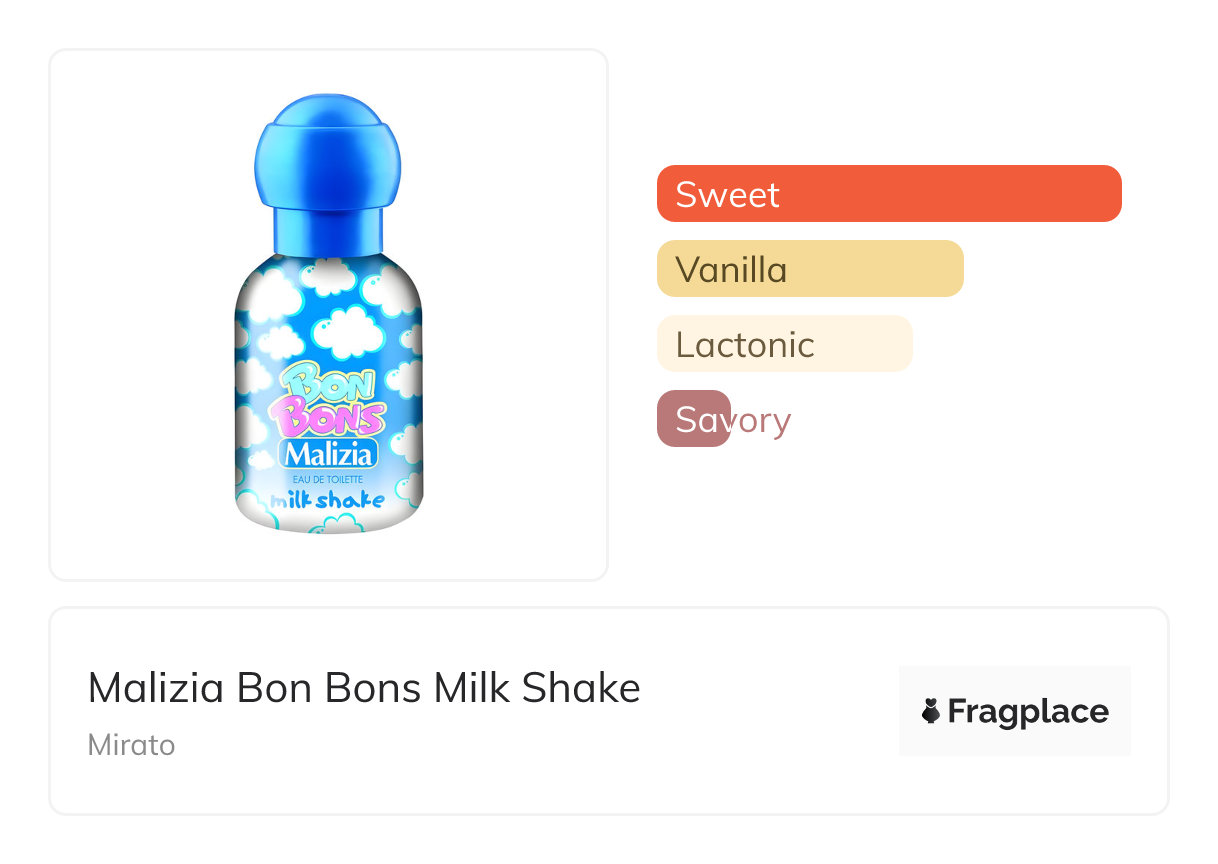Viewport: 1218px width, 864px height.
Task: Click the large white cloud above Bon Bons logo
Action: (347, 329)
